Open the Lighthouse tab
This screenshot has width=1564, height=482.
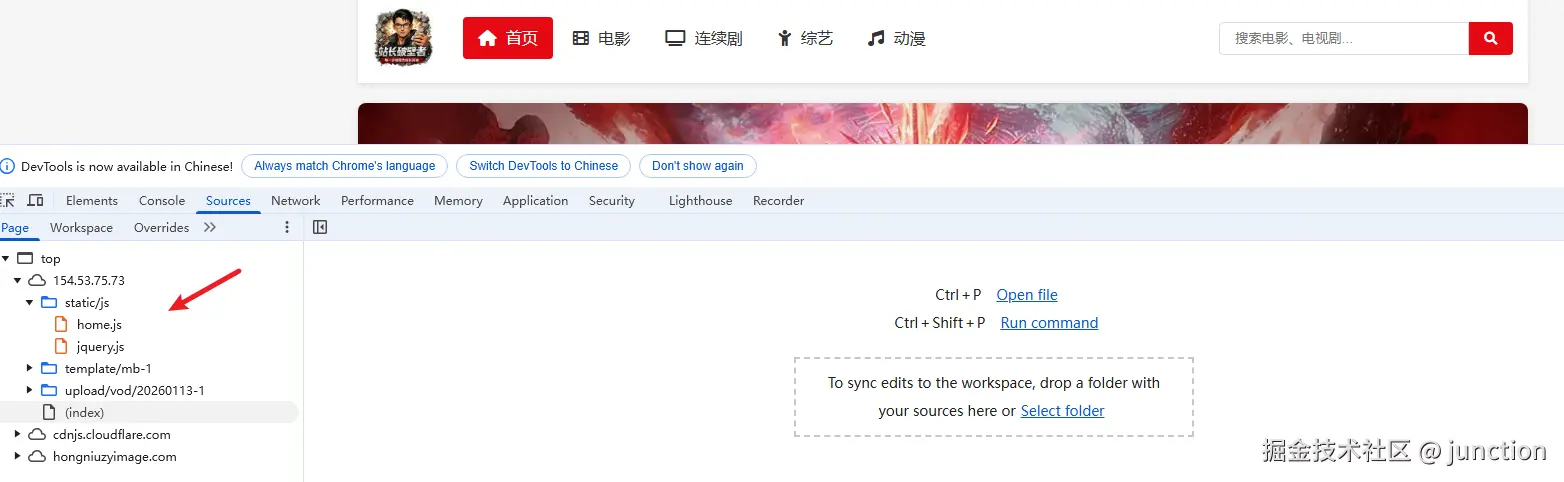[x=700, y=200]
